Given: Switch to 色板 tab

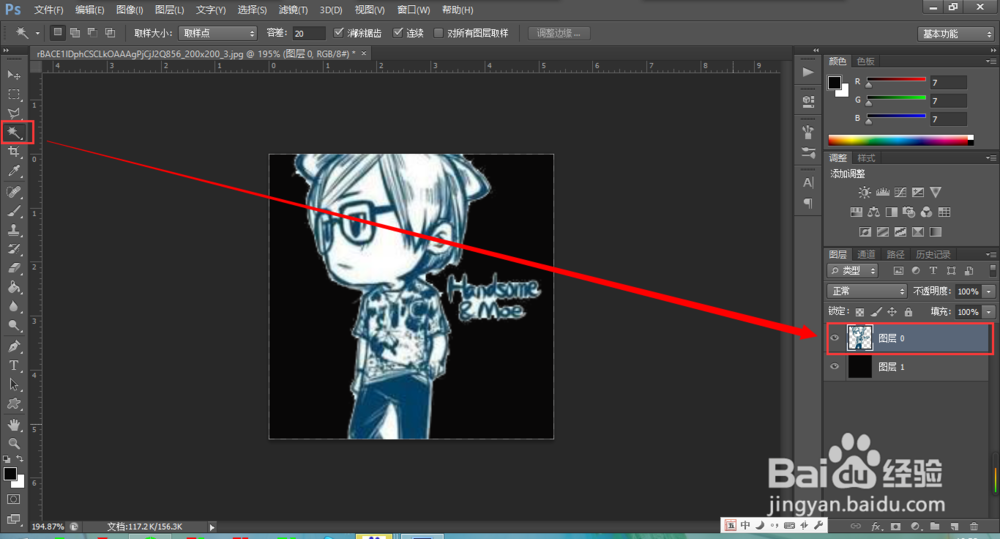Looking at the screenshot, I should click(865, 61).
